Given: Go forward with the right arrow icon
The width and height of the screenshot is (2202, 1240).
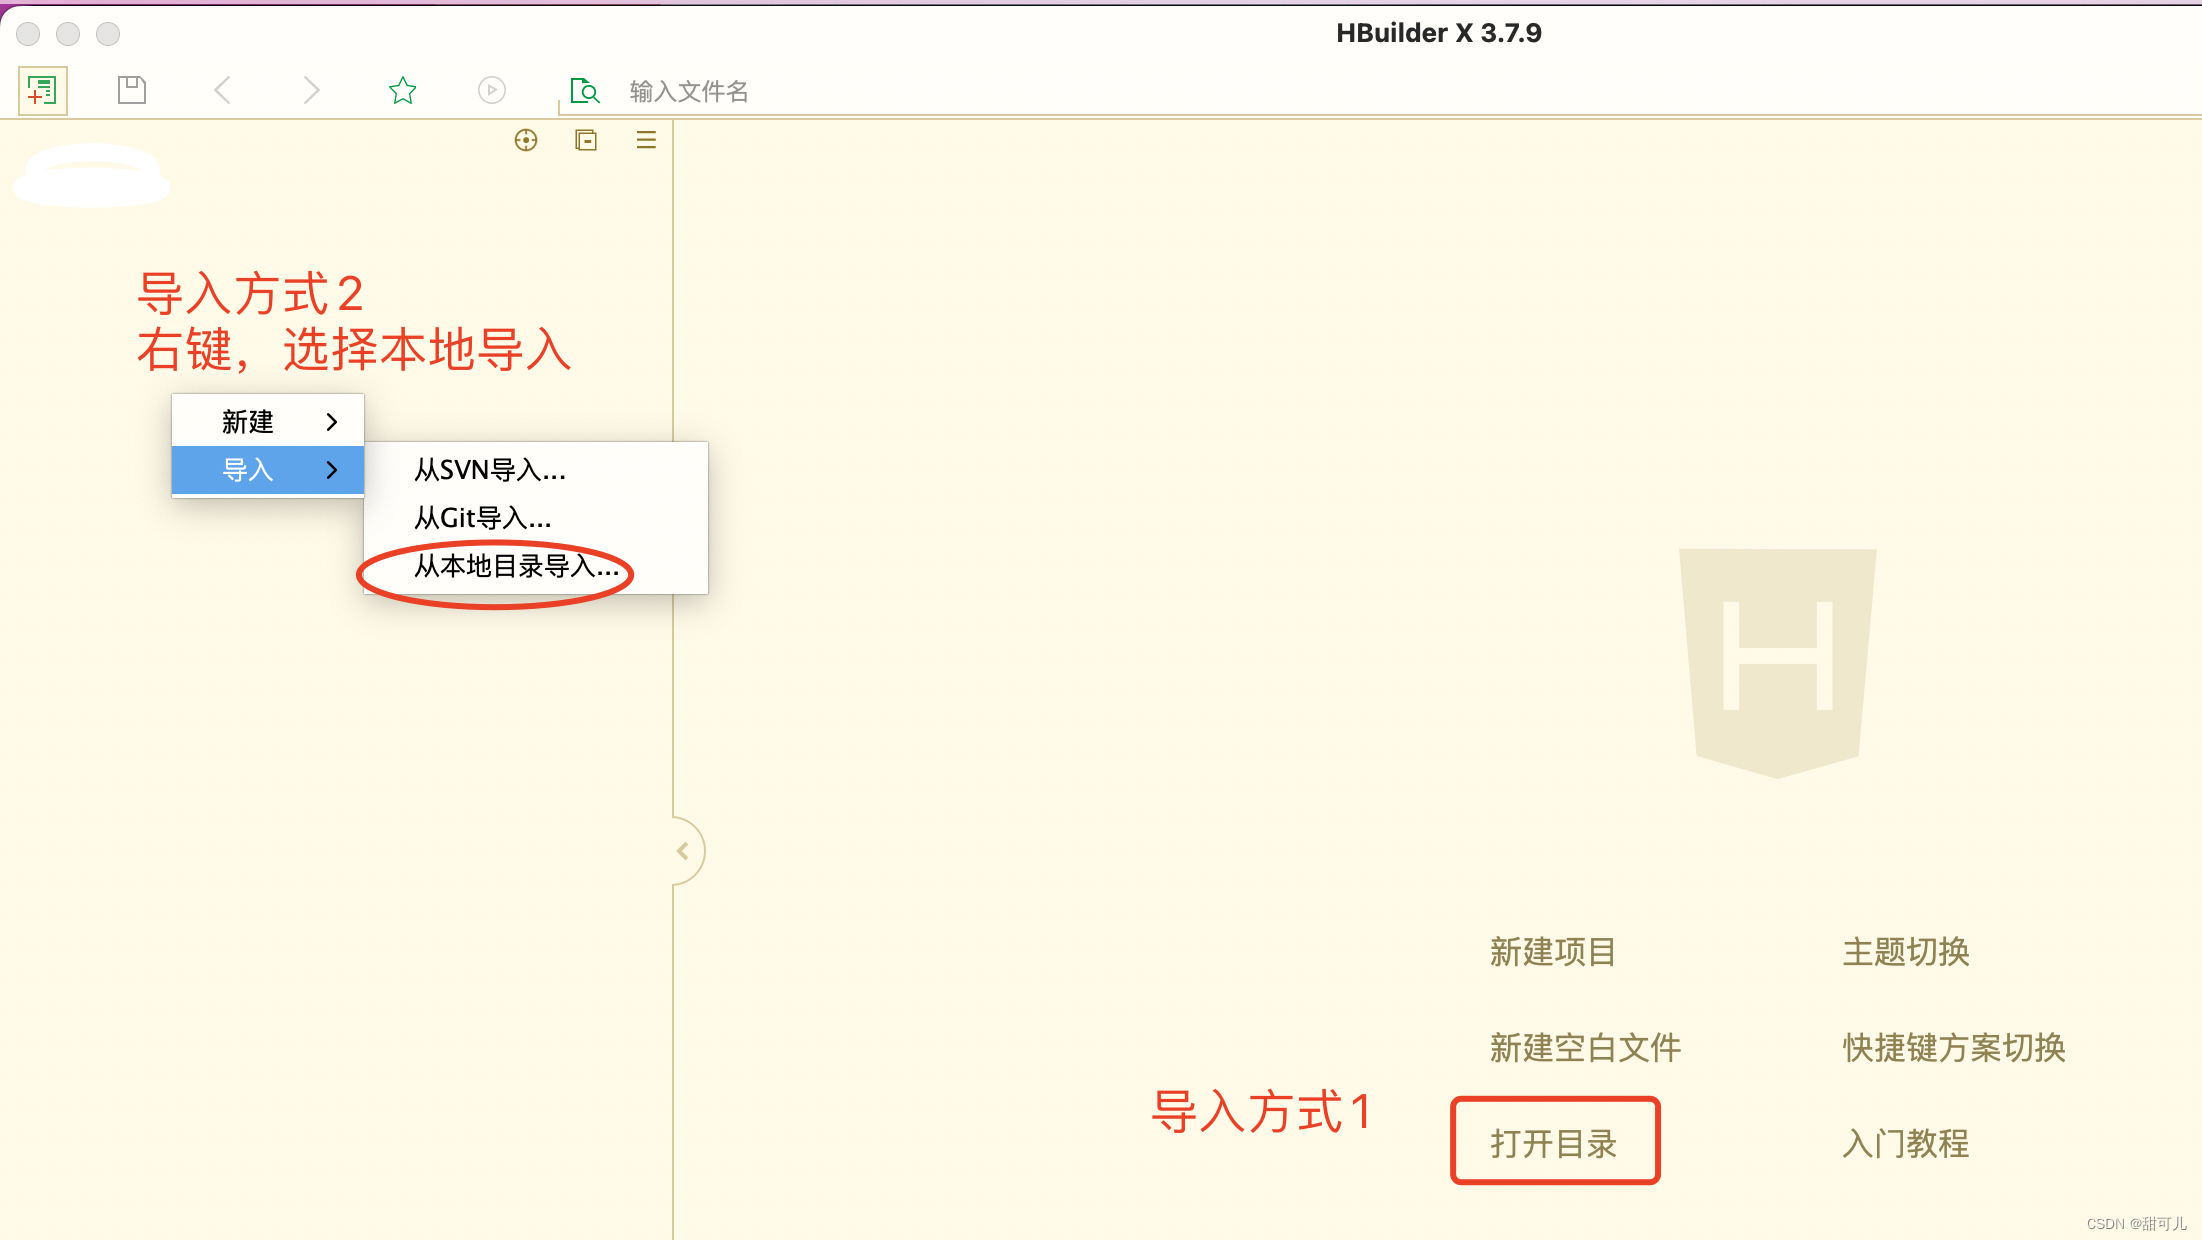Looking at the screenshot, I should pyautogui.click(x=311, y=91).
